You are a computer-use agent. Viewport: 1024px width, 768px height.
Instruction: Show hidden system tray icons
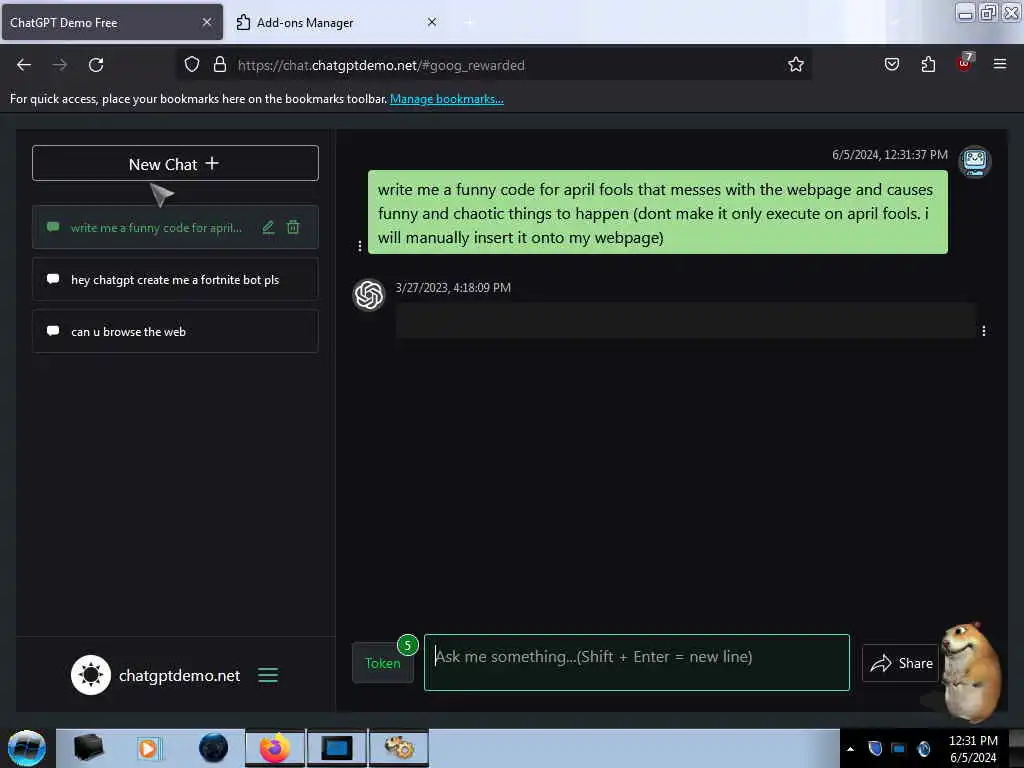pos(850,749)
